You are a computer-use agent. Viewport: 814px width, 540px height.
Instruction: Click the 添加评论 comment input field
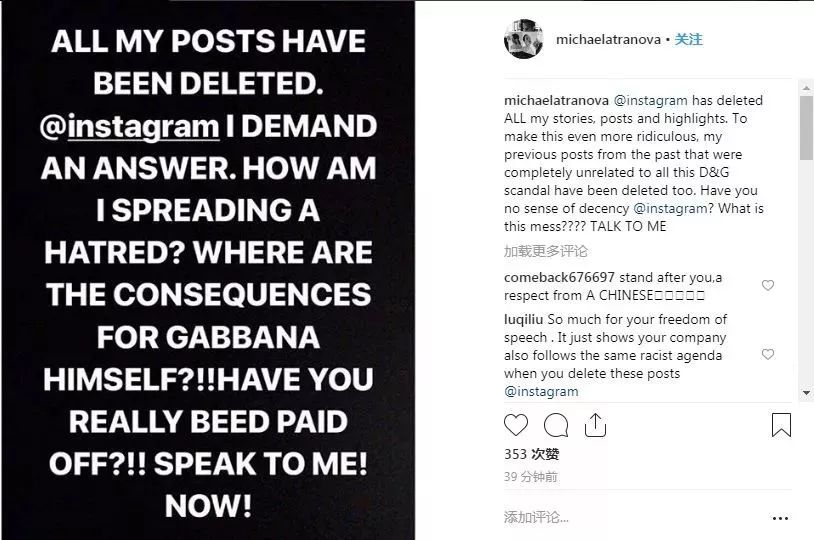620,517
